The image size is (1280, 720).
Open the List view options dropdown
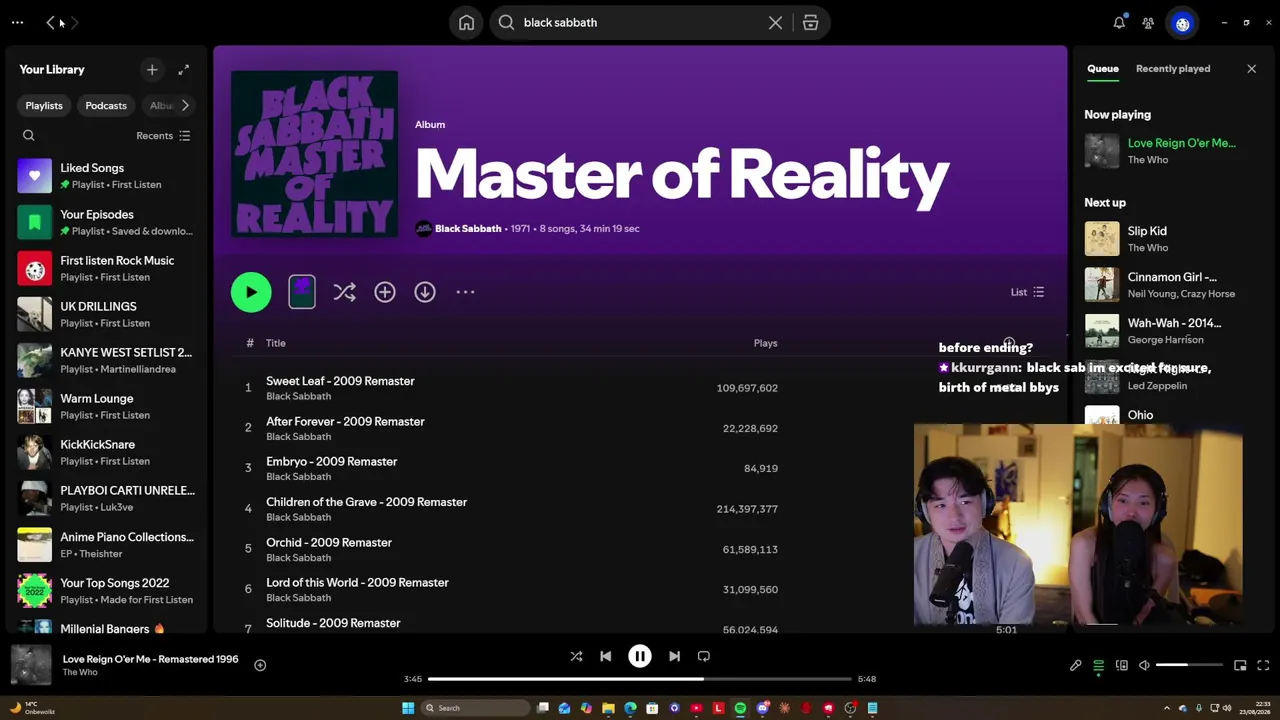click(1027, 292)
